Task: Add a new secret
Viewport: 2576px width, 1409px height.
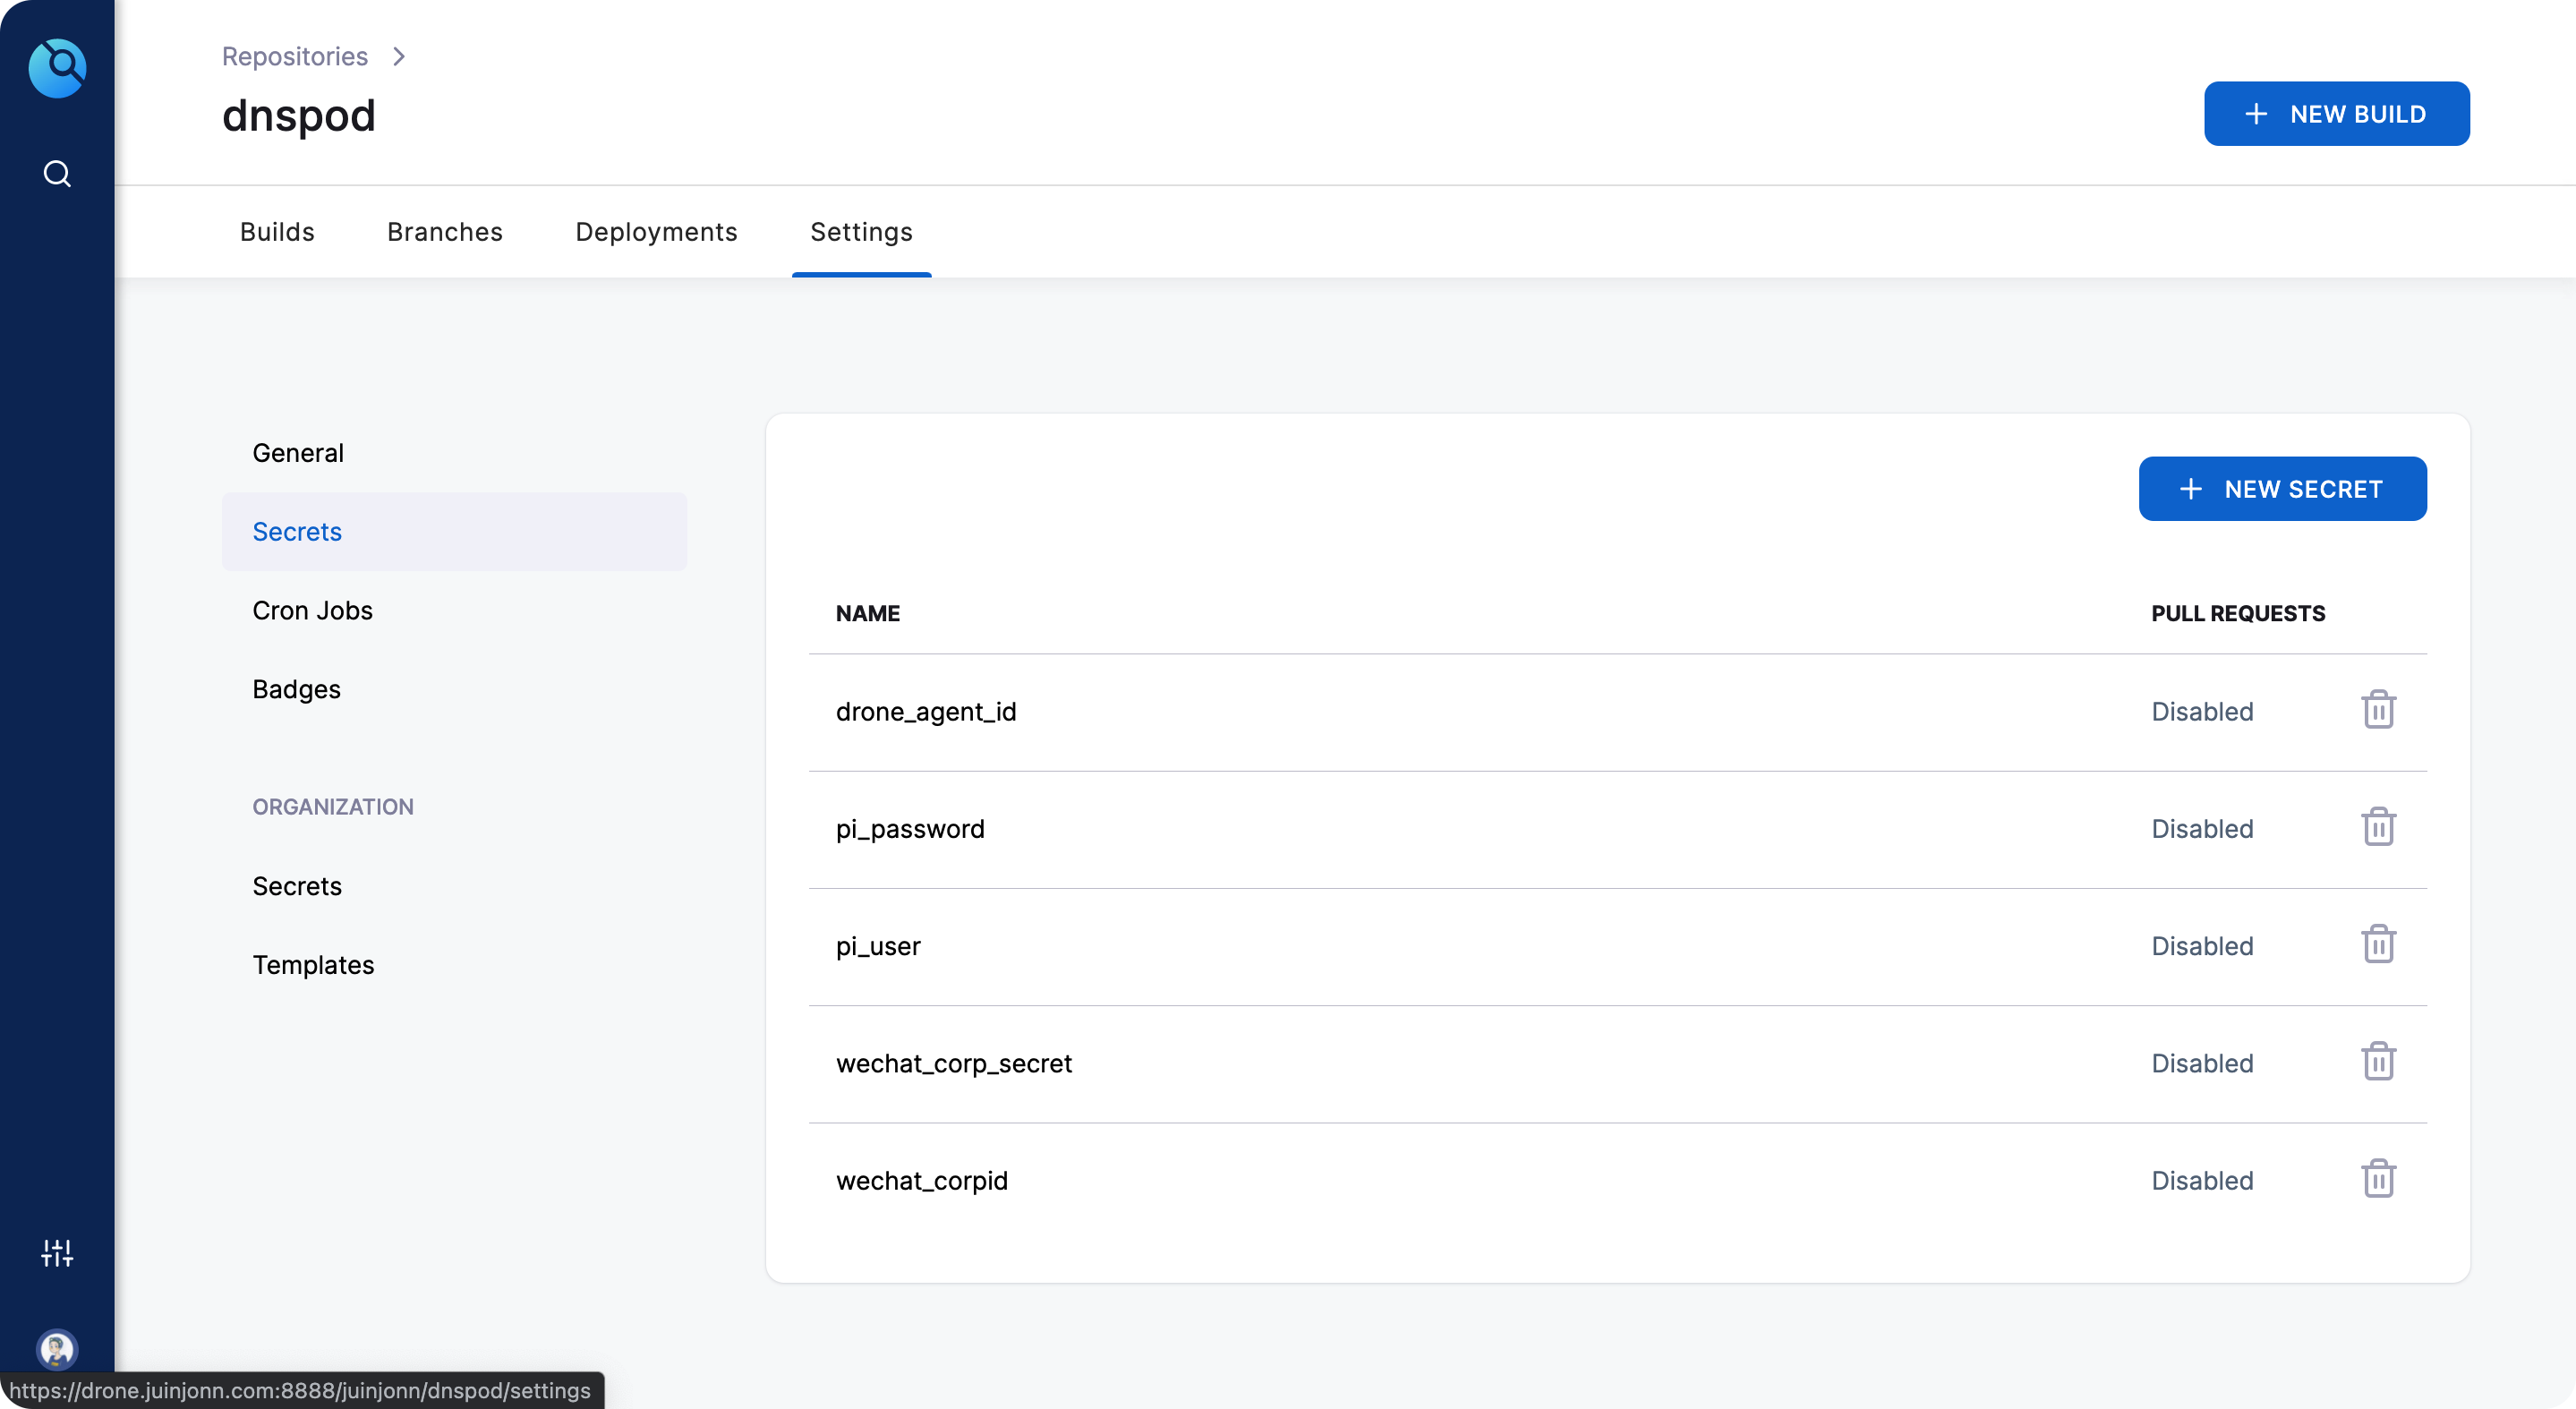Action: 2283,488
